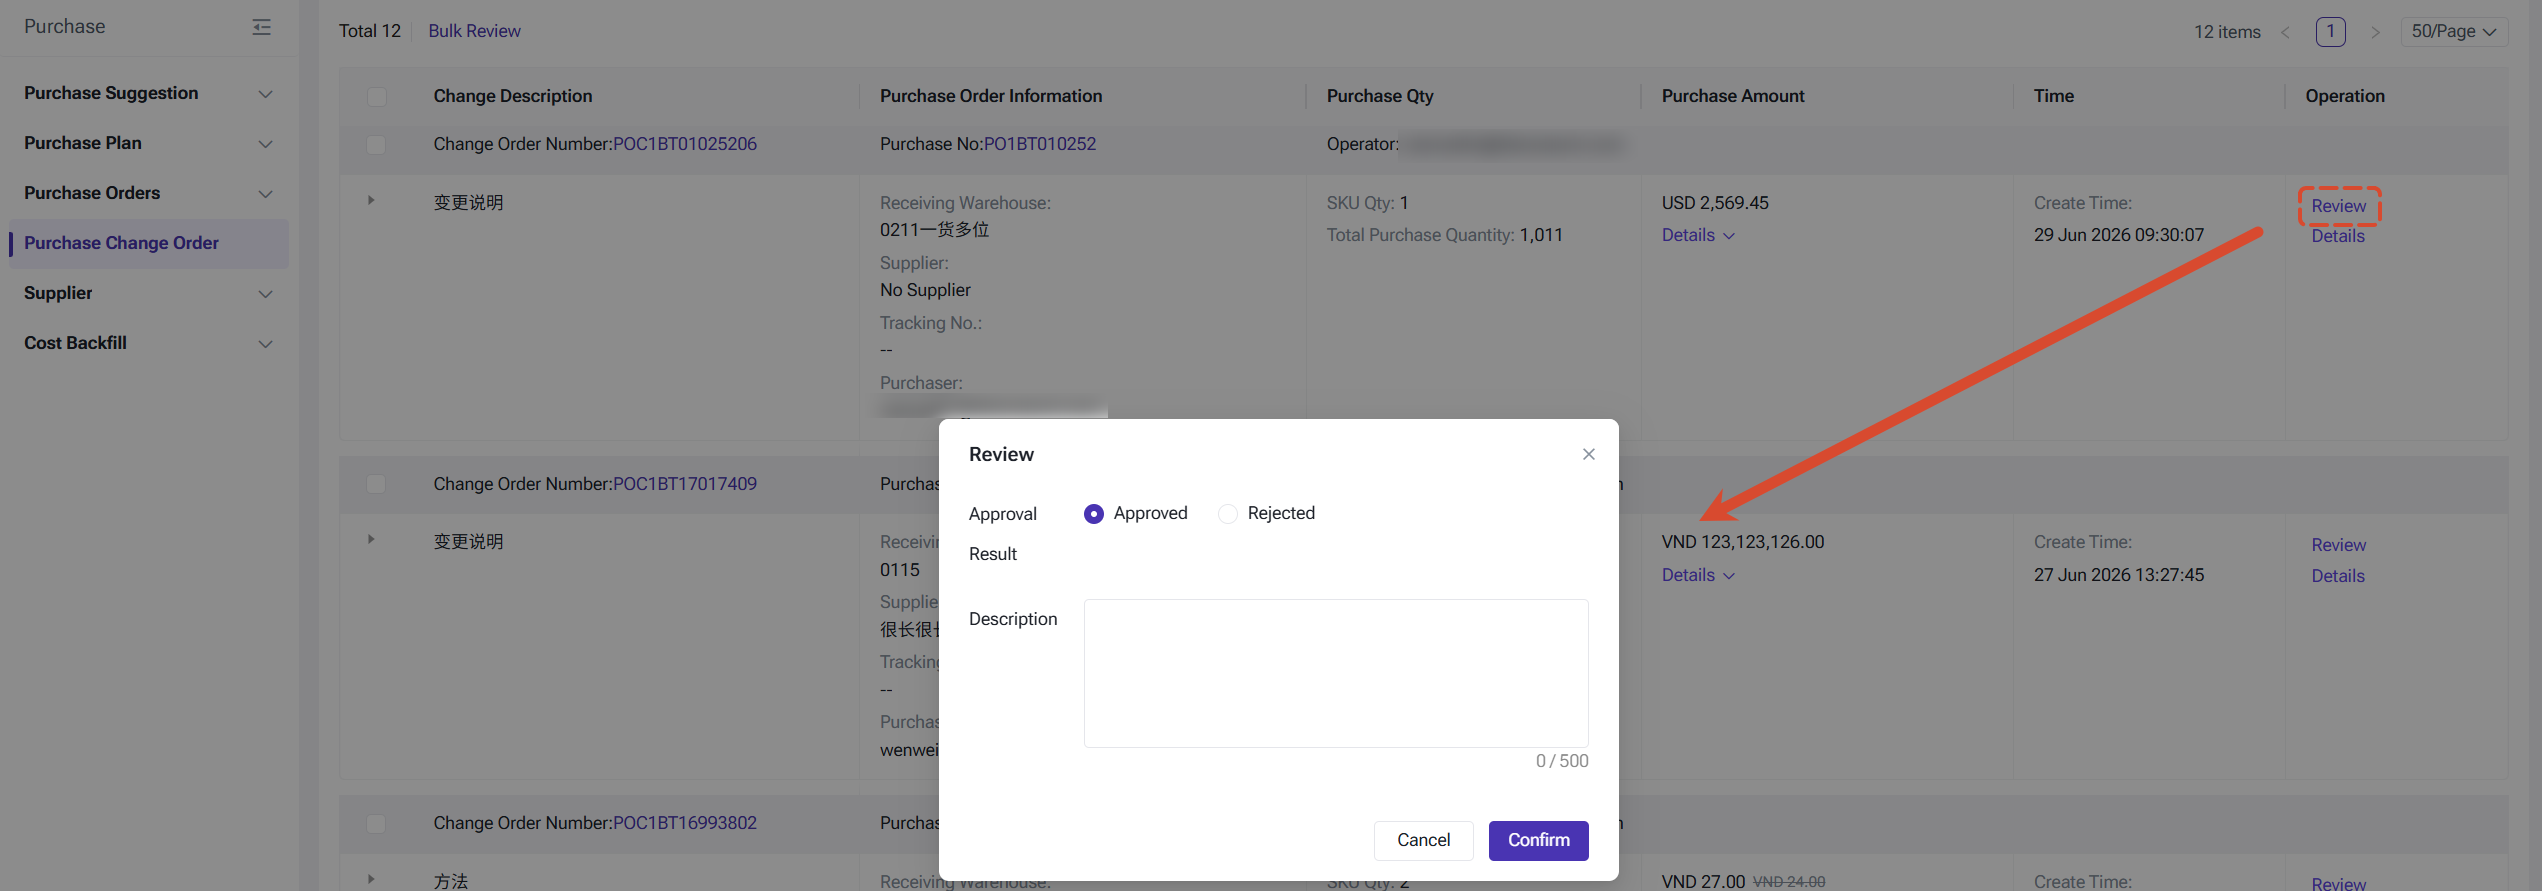Focus the Description text area
The height and width of the screenshot is (891, 2542).
point(1336,673)
